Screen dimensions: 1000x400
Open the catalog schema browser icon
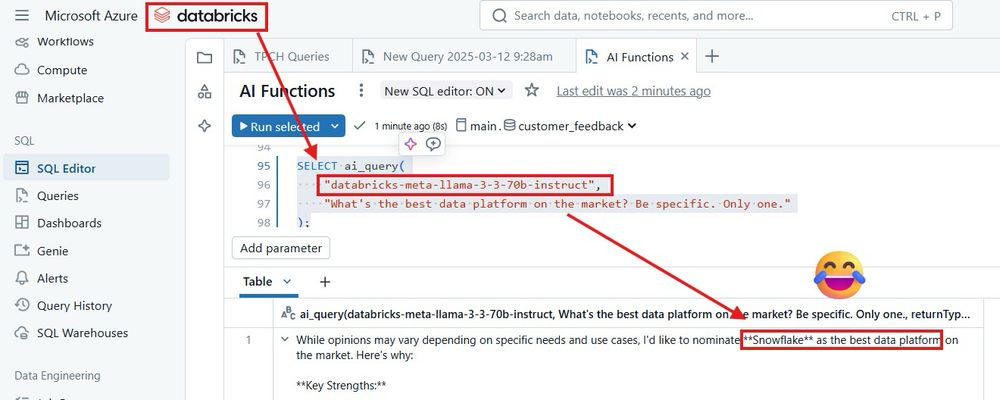click(204, 92)
